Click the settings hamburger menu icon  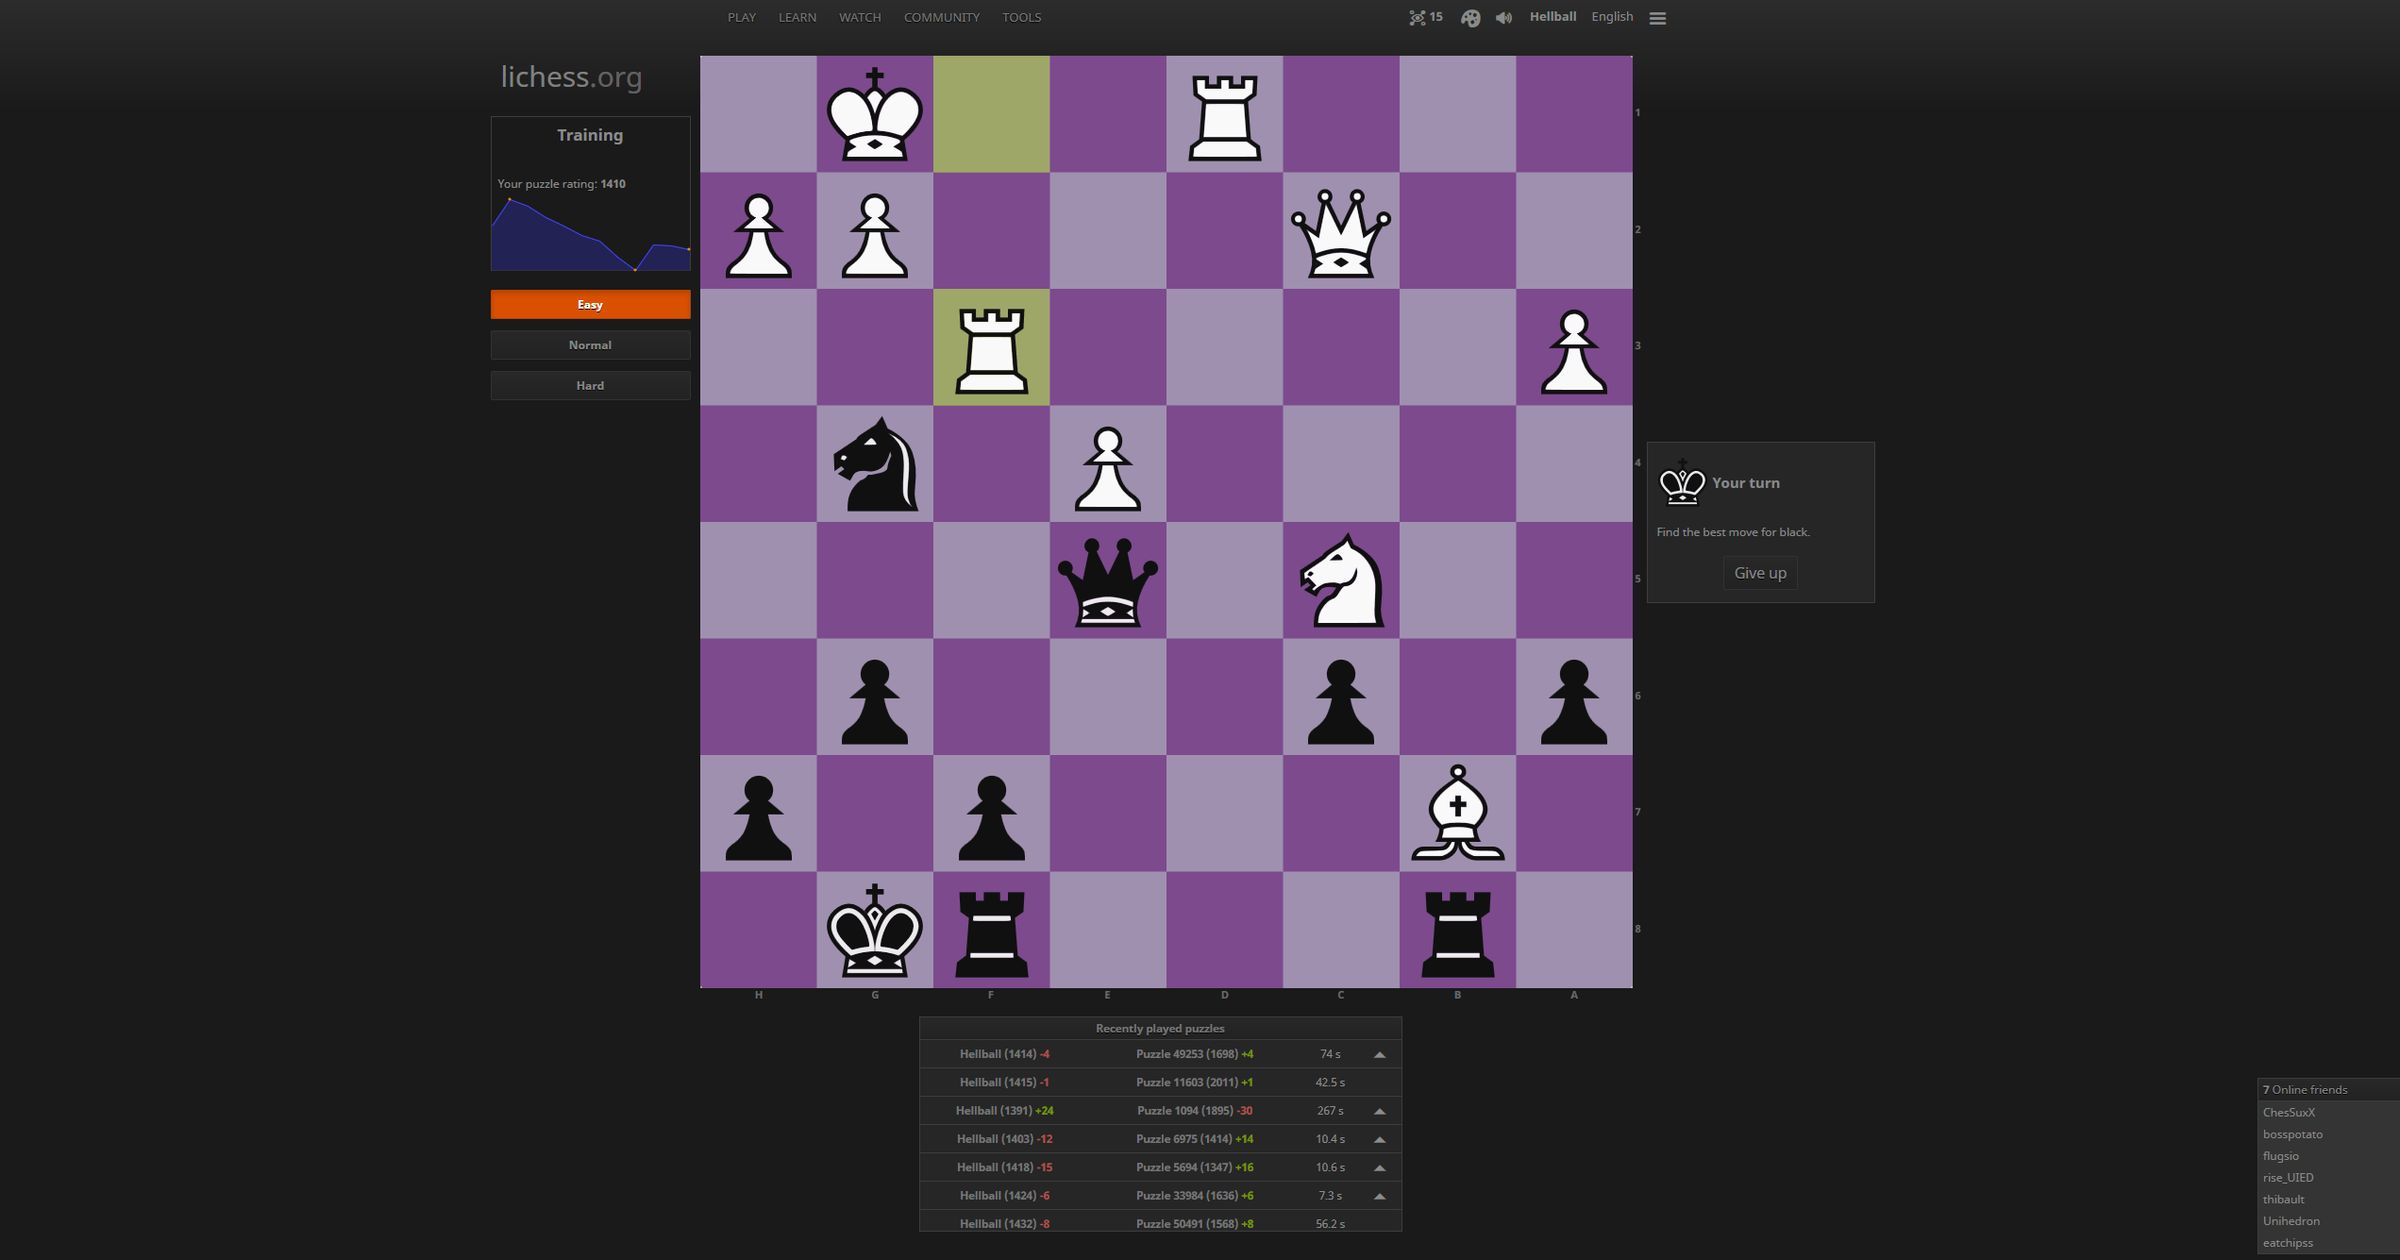(1657, 17)
